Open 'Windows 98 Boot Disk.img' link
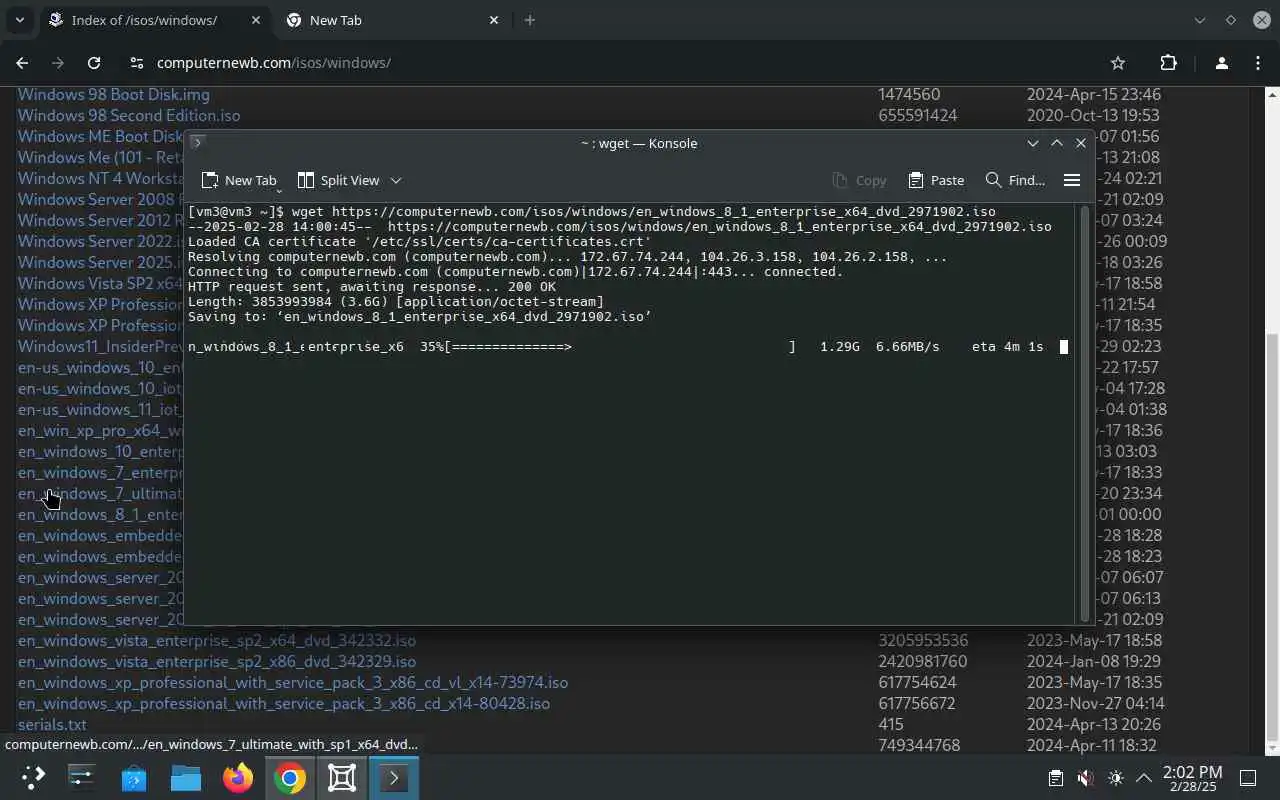 coord(114,94)
